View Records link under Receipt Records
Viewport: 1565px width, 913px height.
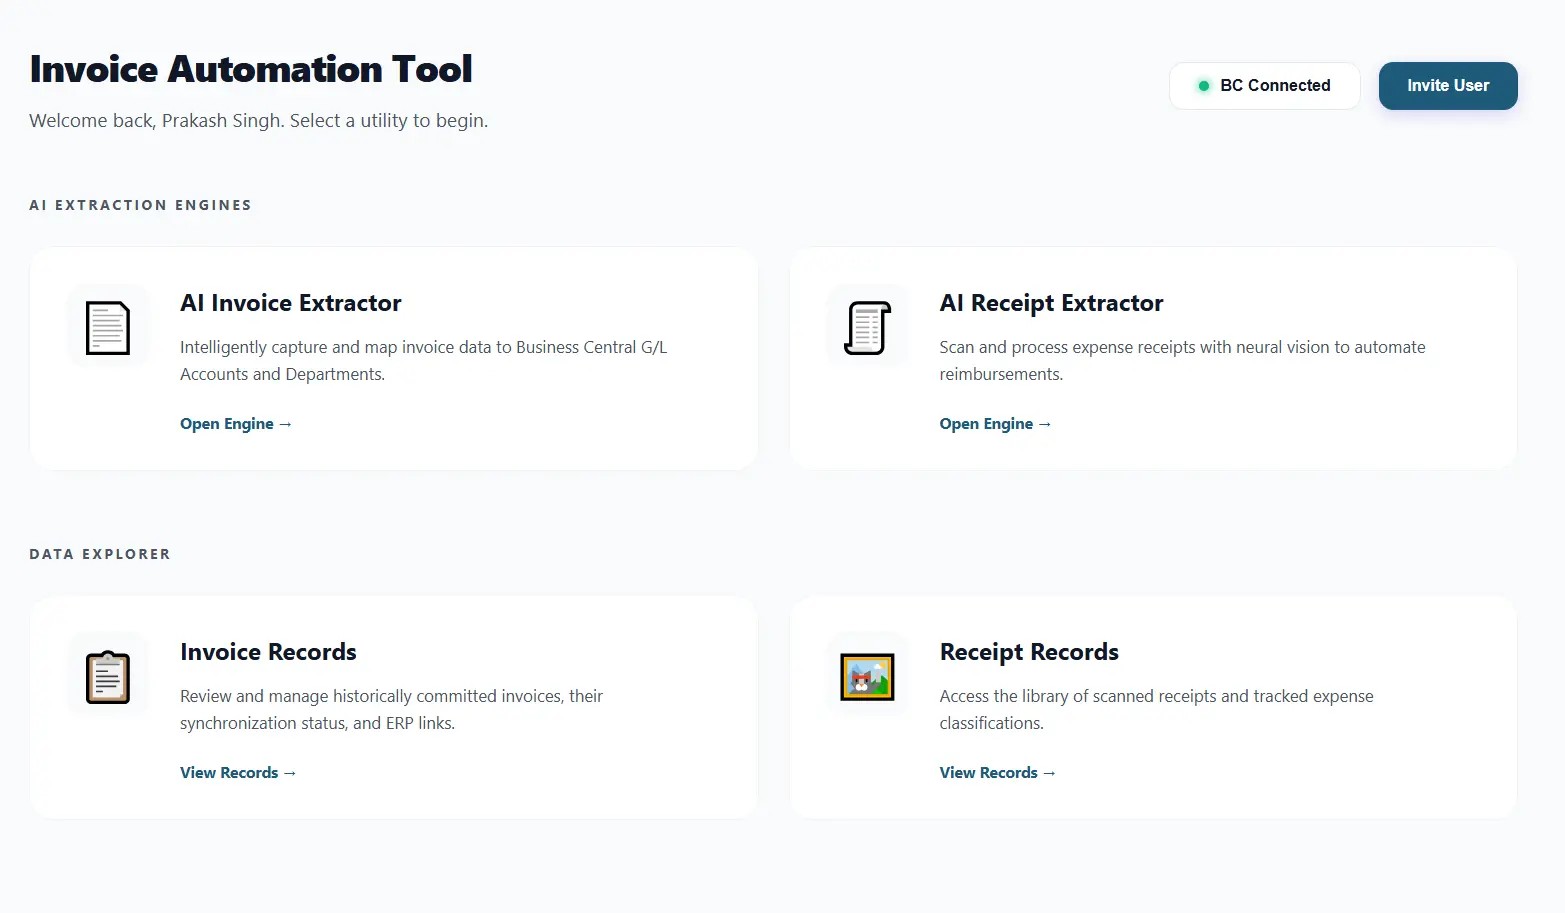997,773
